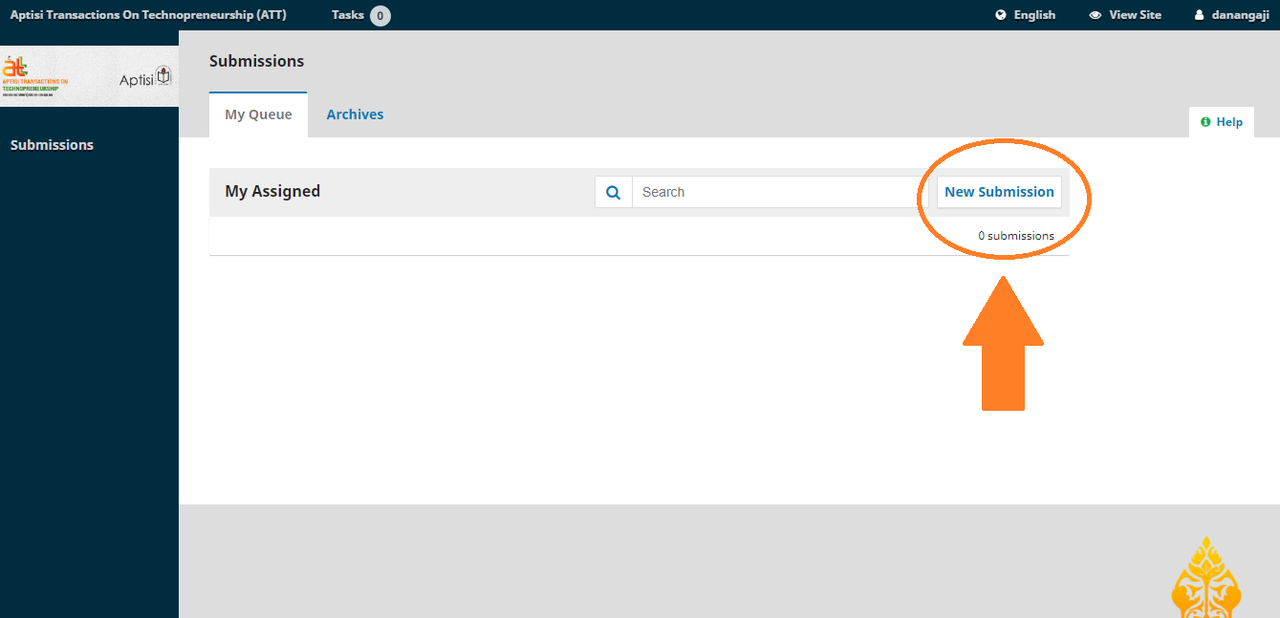Click the search magnifier icon
1280x618 pixels.
coord(613,192)
